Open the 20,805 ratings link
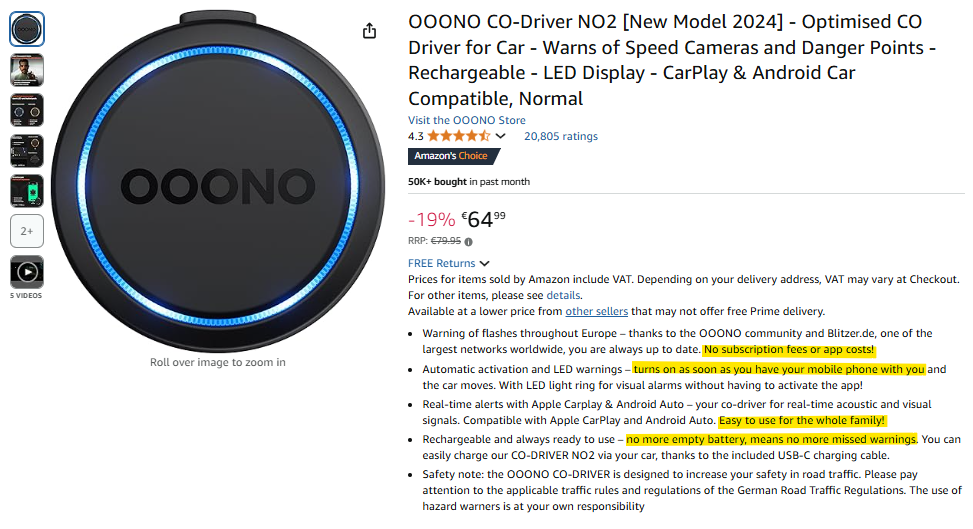Viewport: 973px width, 529px height. pyautogui.click(x=561, y=136)
